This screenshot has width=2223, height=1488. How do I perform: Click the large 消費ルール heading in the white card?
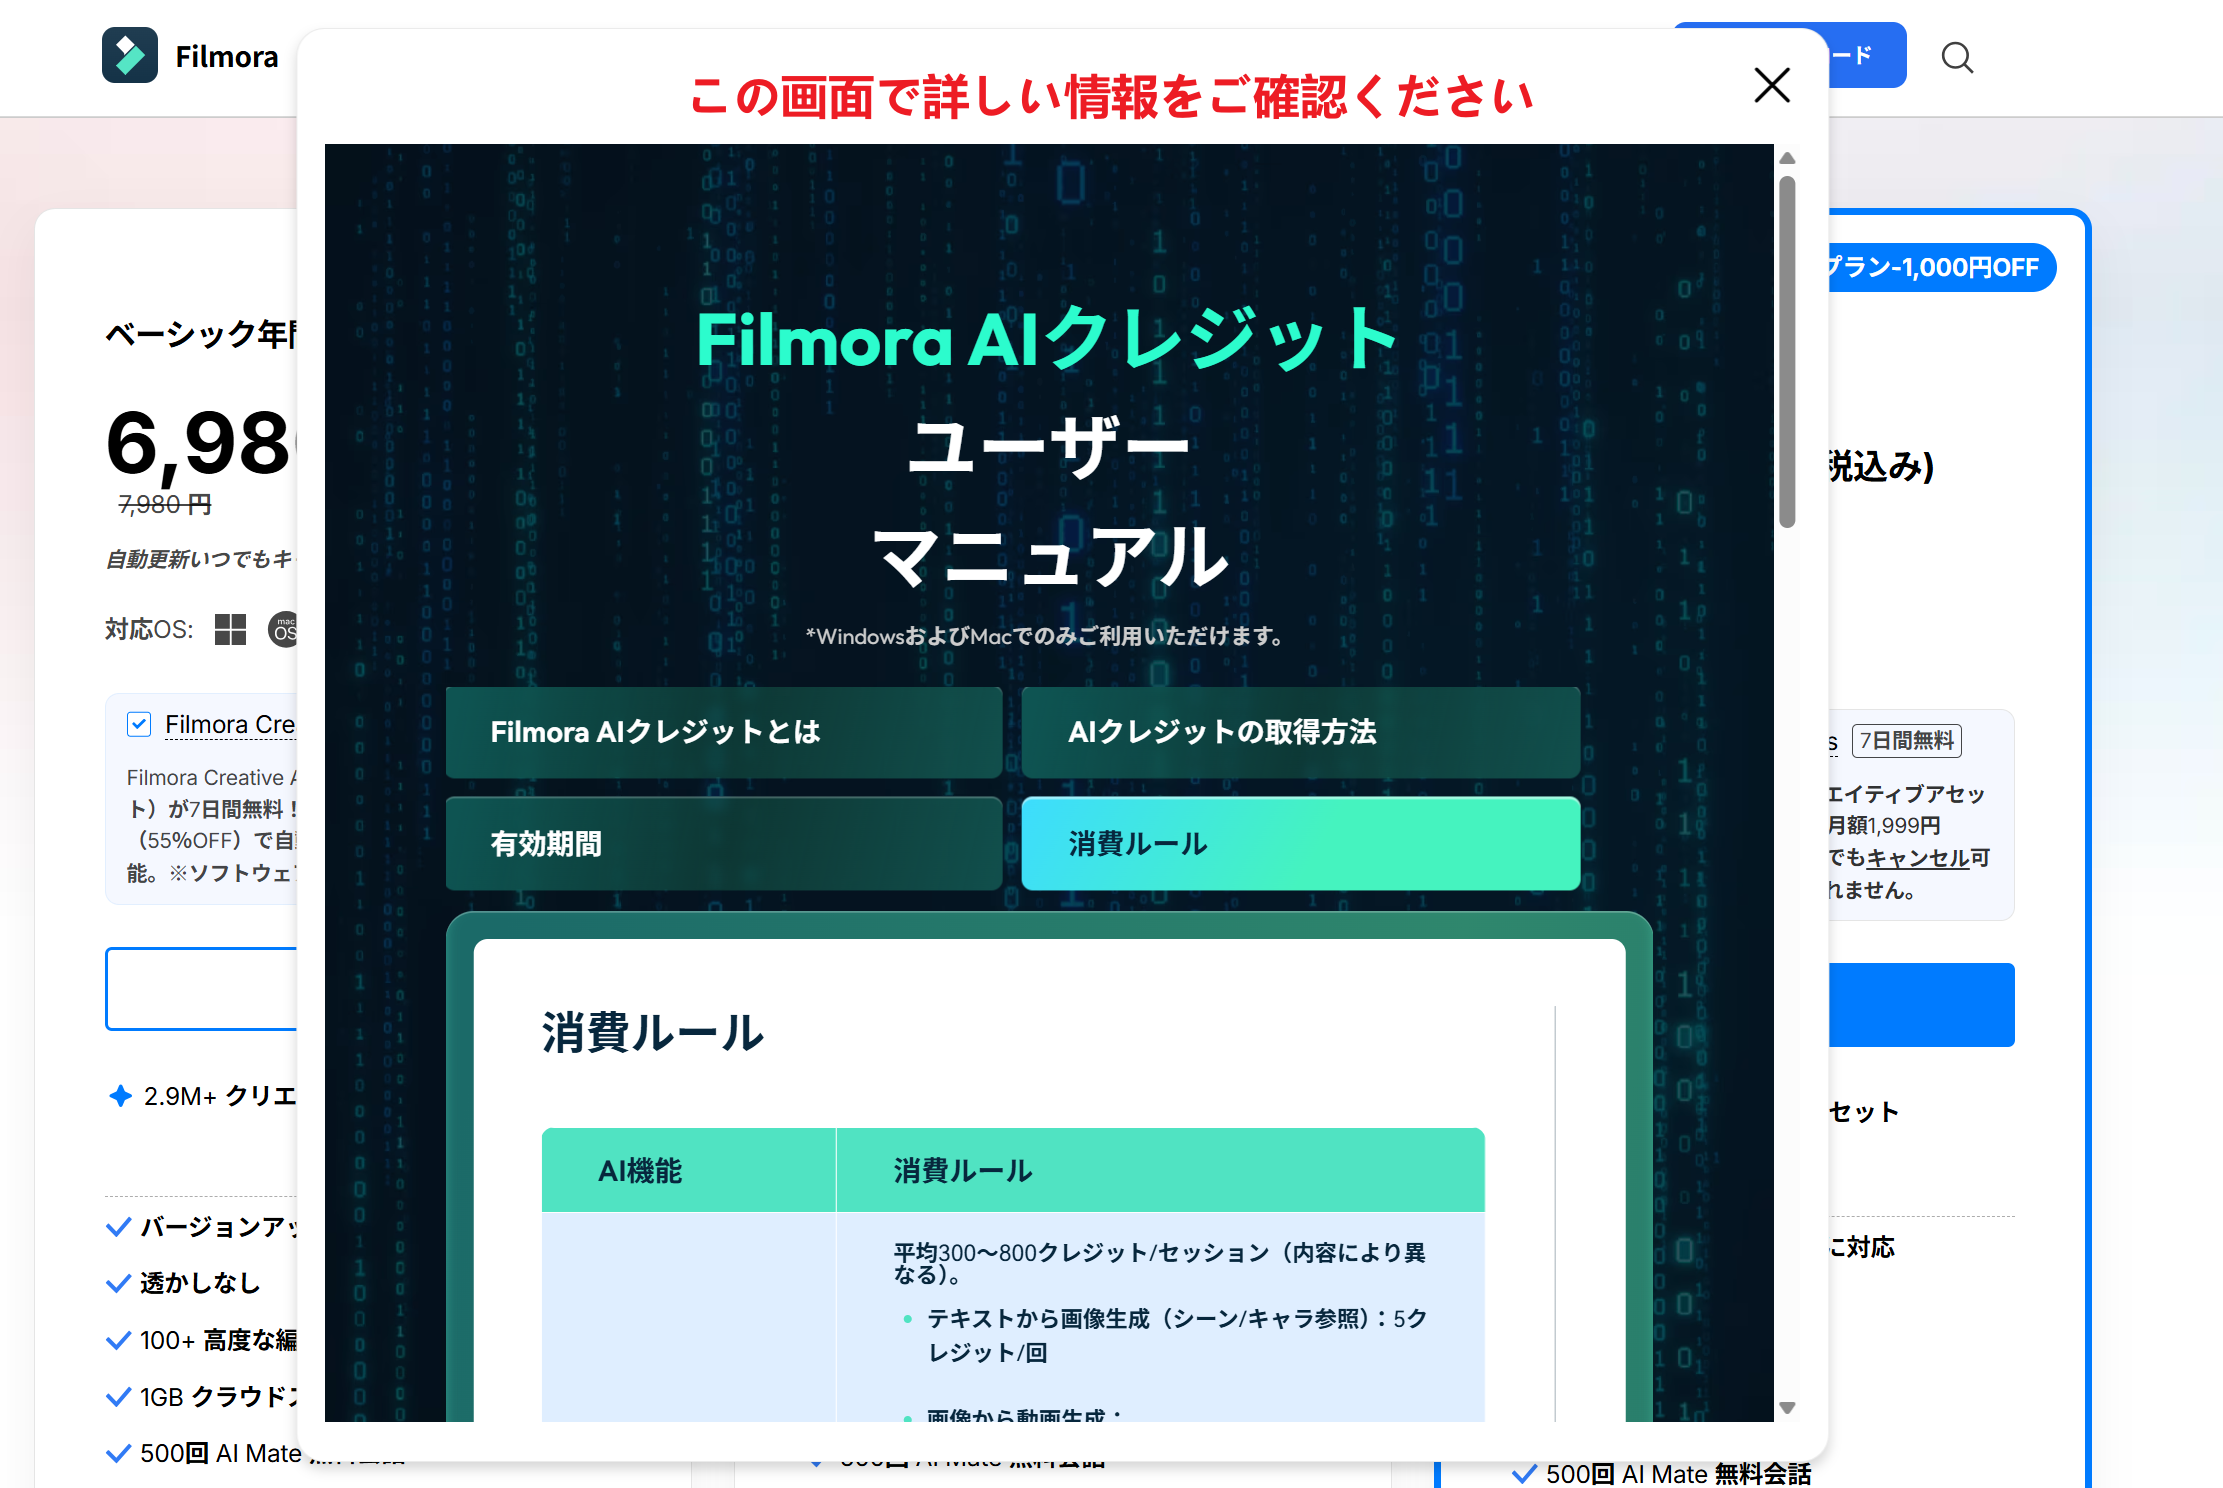tap(653, 1033)
